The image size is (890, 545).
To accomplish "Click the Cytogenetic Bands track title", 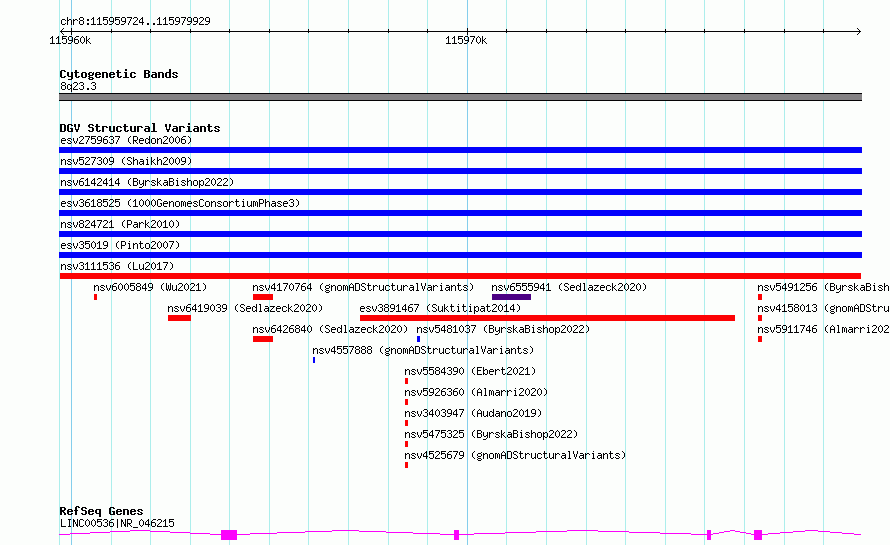I will (119, 74).
